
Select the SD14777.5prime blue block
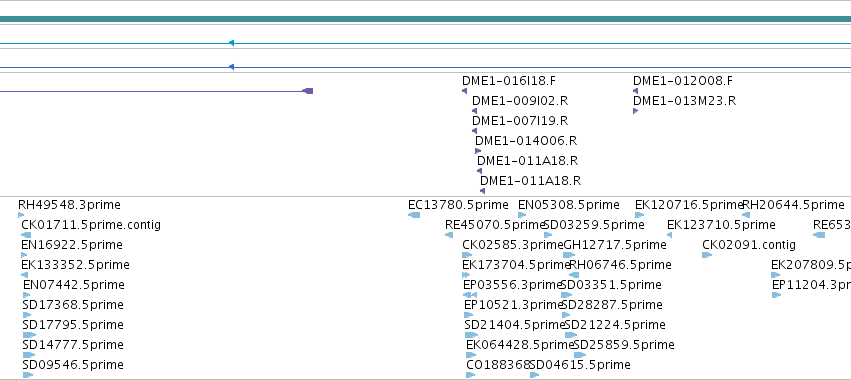(29, 355)
